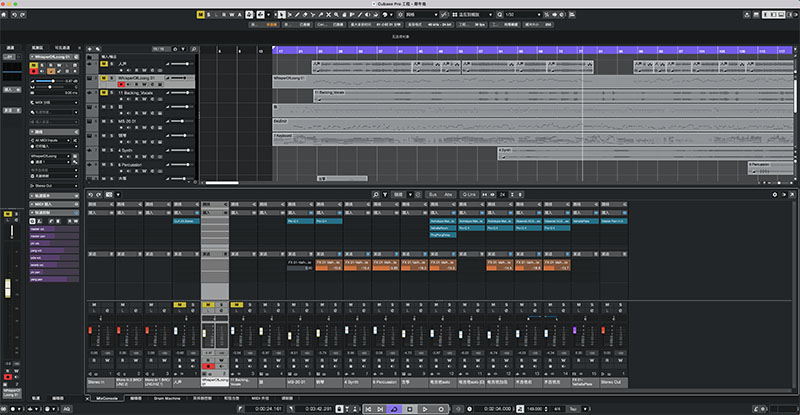This screenshot has width=800, height=415.
Task: Unmute the 11 Backing_Vocals track
Action: (x=104, y=93)
